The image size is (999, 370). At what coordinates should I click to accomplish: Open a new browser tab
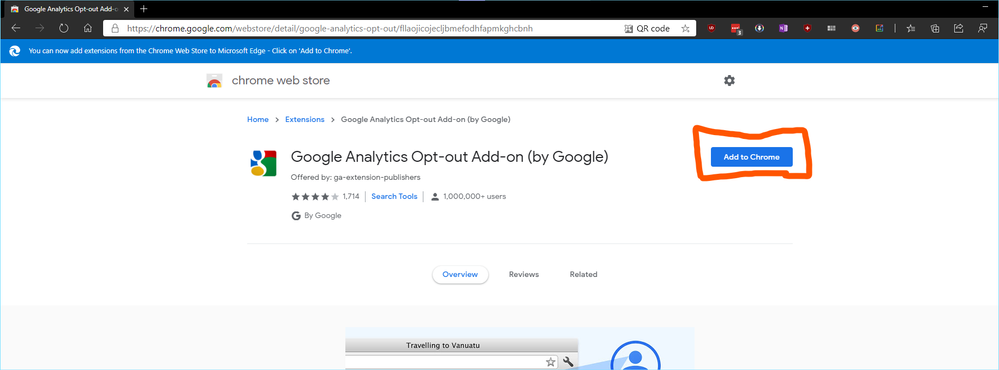pyautogui.click(x=143, y=8)
